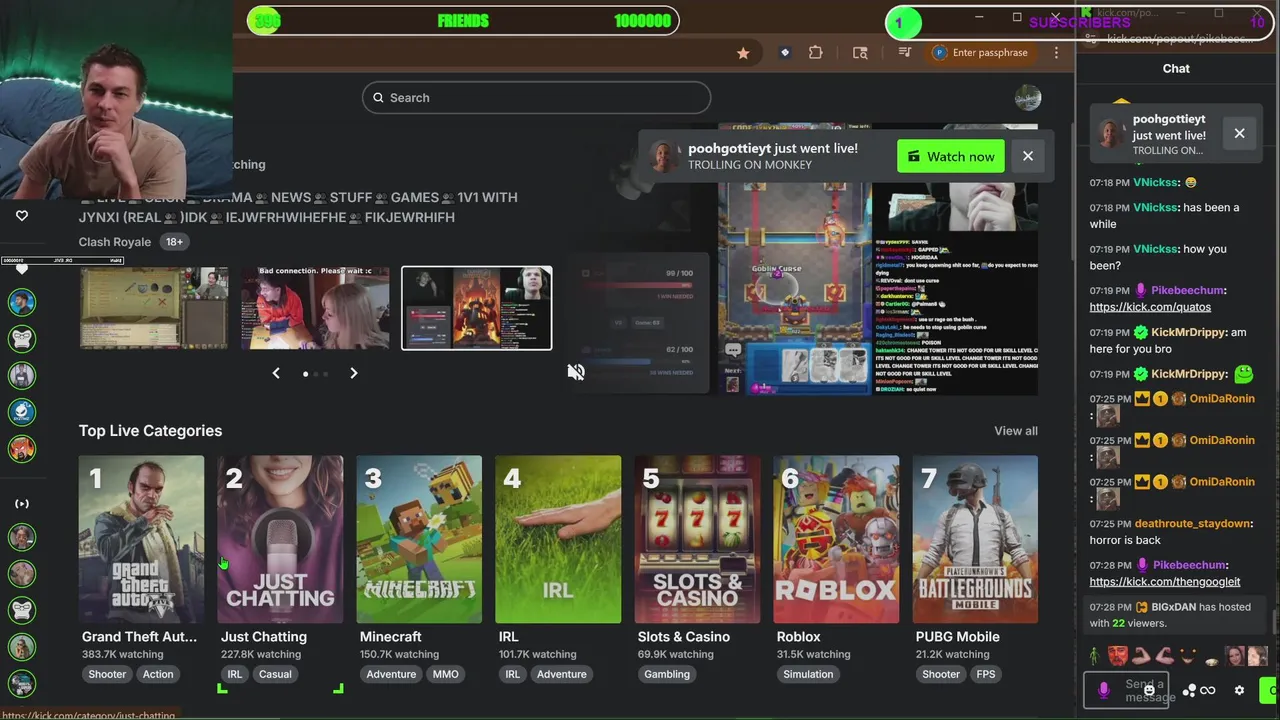Screen dimensions: 1280x720
Task: Click into the Send a message chat input
Action: click(x=1127, y=690)
